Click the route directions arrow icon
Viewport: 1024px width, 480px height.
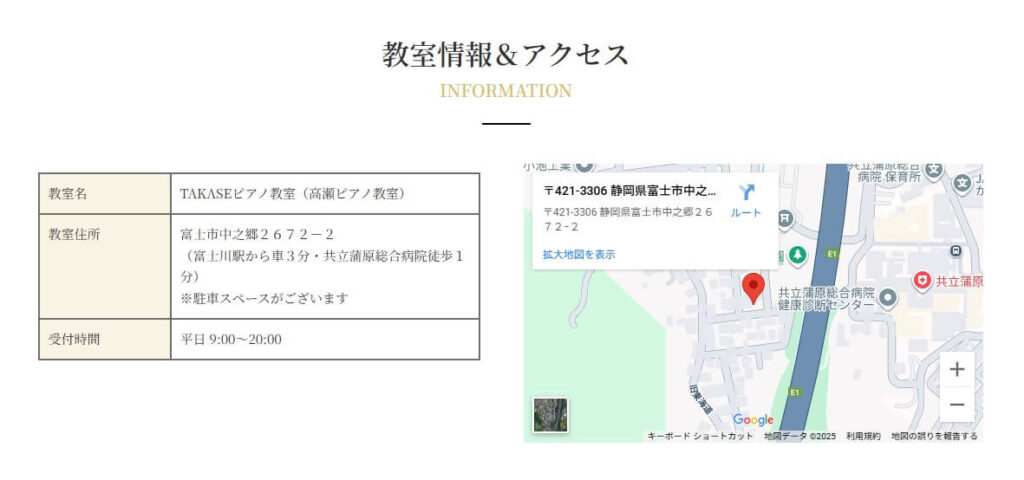[x=746, y=192]
